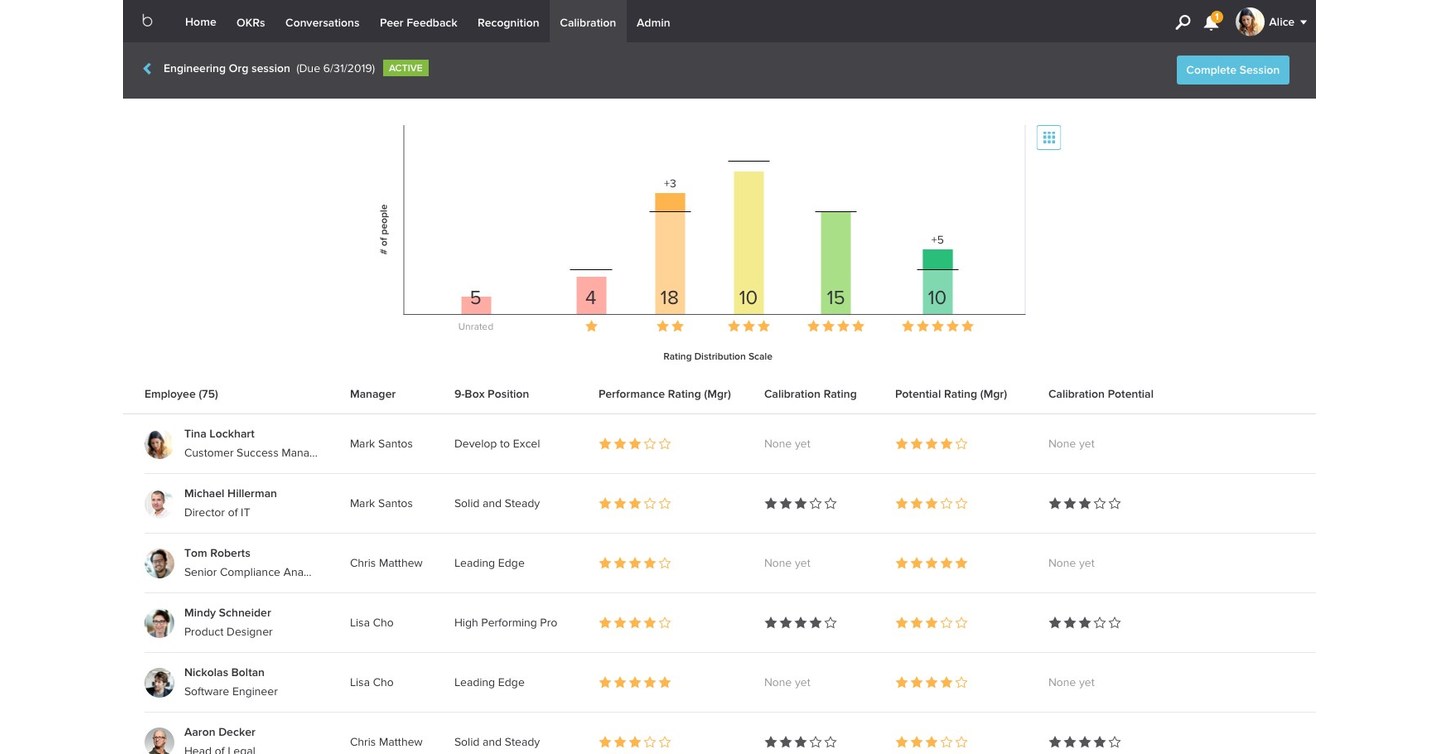
Task: Open the search icon
Action: [1181, 20]
